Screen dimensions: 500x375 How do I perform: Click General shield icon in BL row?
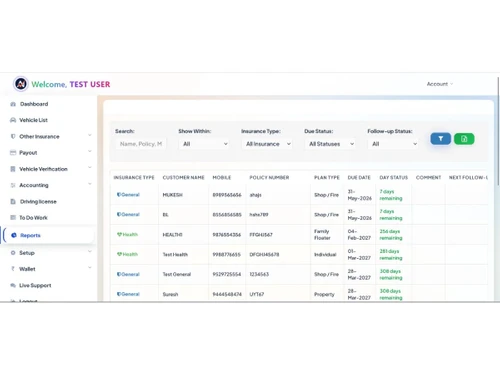[x=119, y=214]
